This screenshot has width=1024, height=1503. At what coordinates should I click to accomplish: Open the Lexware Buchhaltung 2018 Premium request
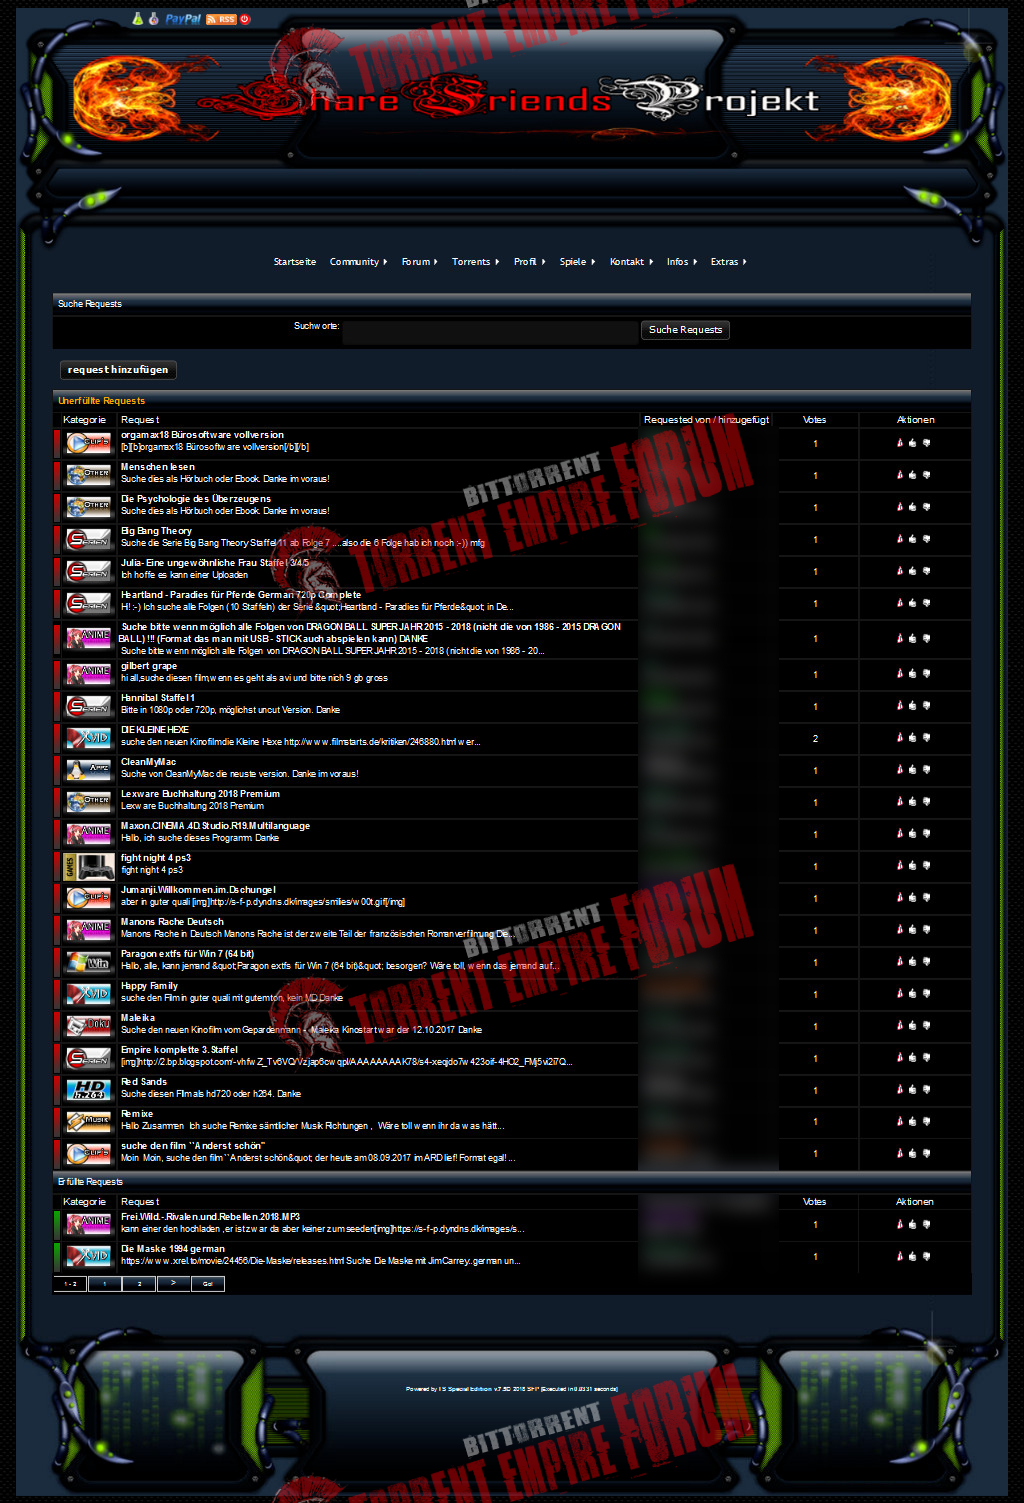[x=200, y=794]
